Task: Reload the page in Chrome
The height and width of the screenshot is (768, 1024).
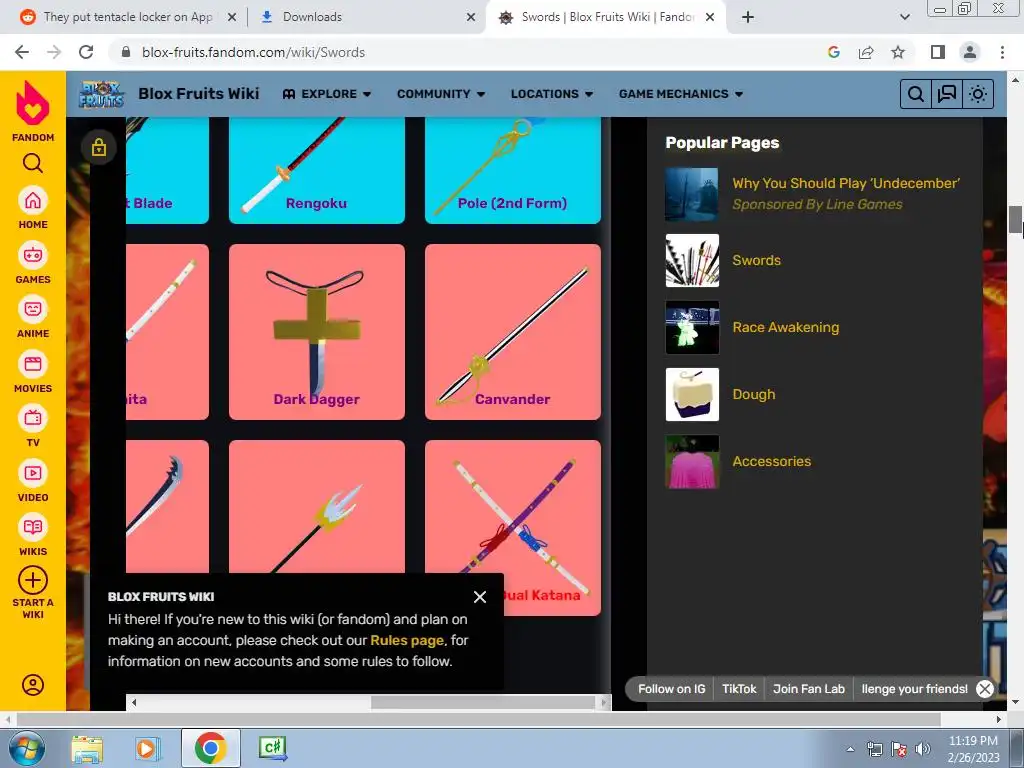Action: click(86, 52)
